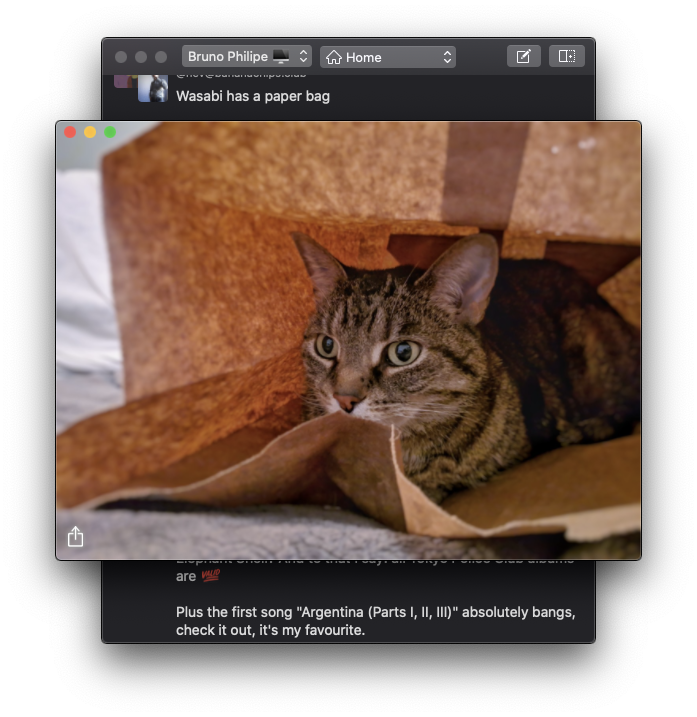Open the Home timeline selector dropdown
Image resolution: width=697 pixels, height=717 pixels.
[387, 57]
